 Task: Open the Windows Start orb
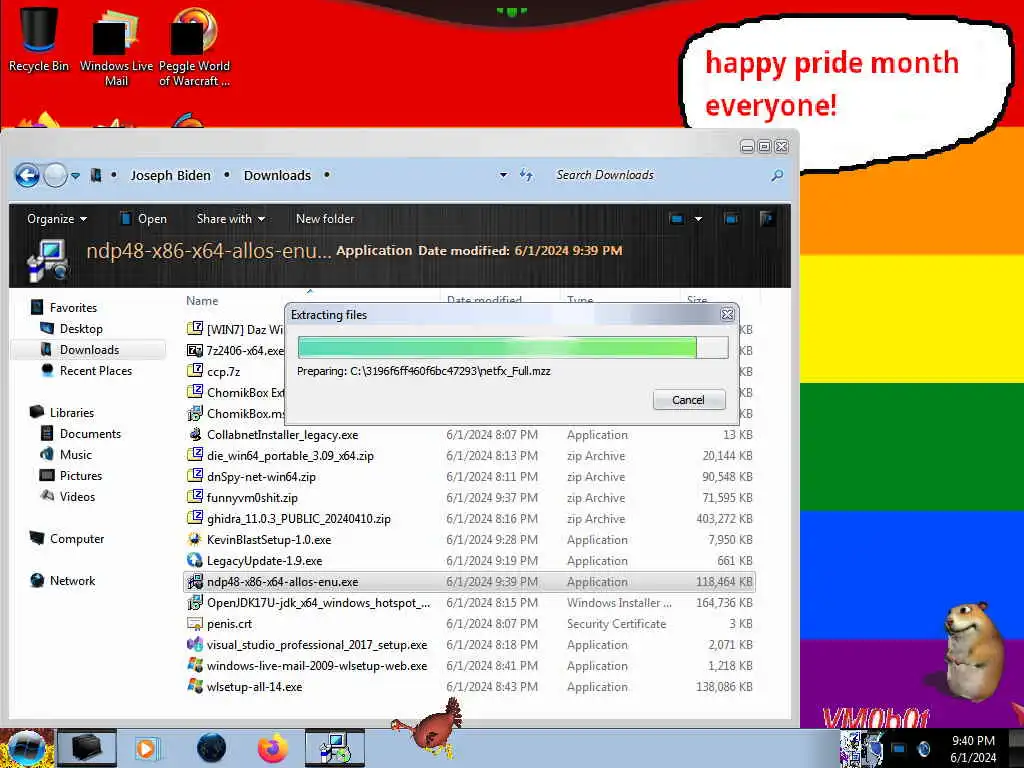[x=26, y=748]
